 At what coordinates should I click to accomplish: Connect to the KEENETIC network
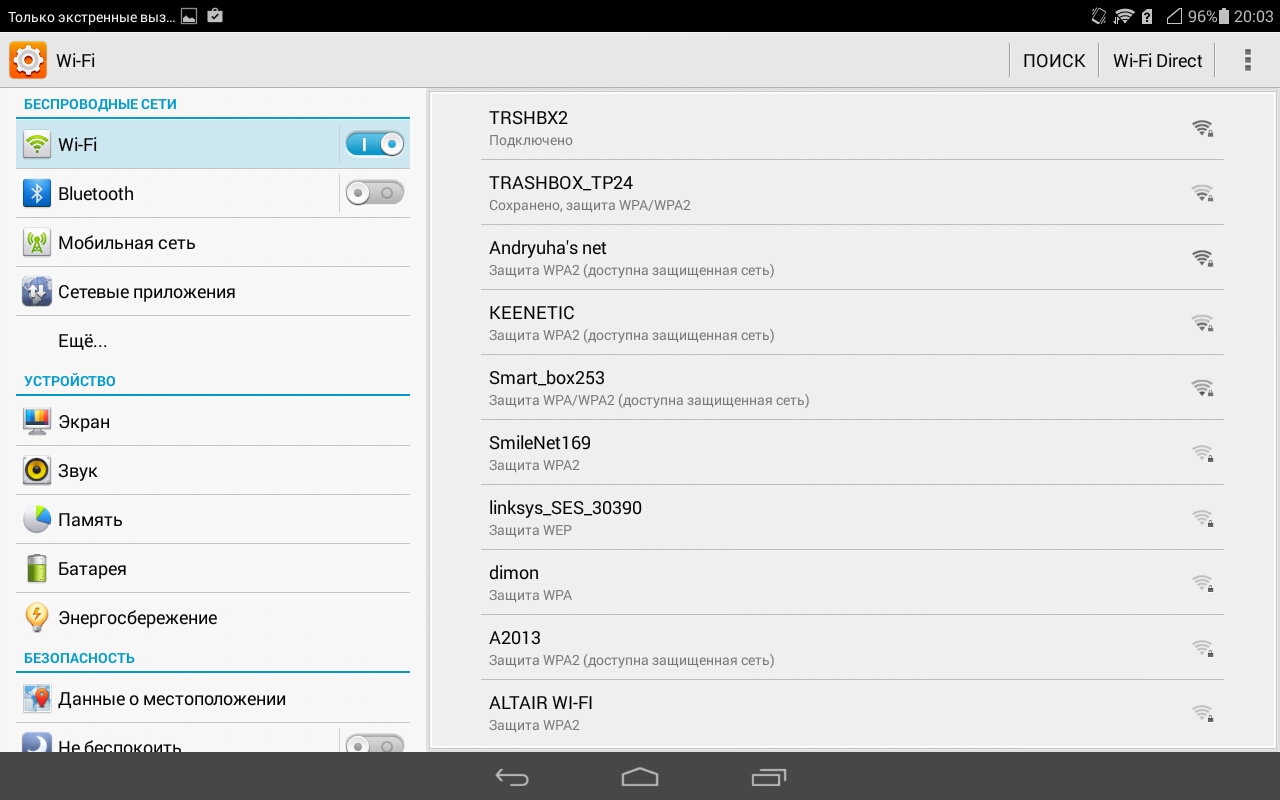(x=852, y=322)
